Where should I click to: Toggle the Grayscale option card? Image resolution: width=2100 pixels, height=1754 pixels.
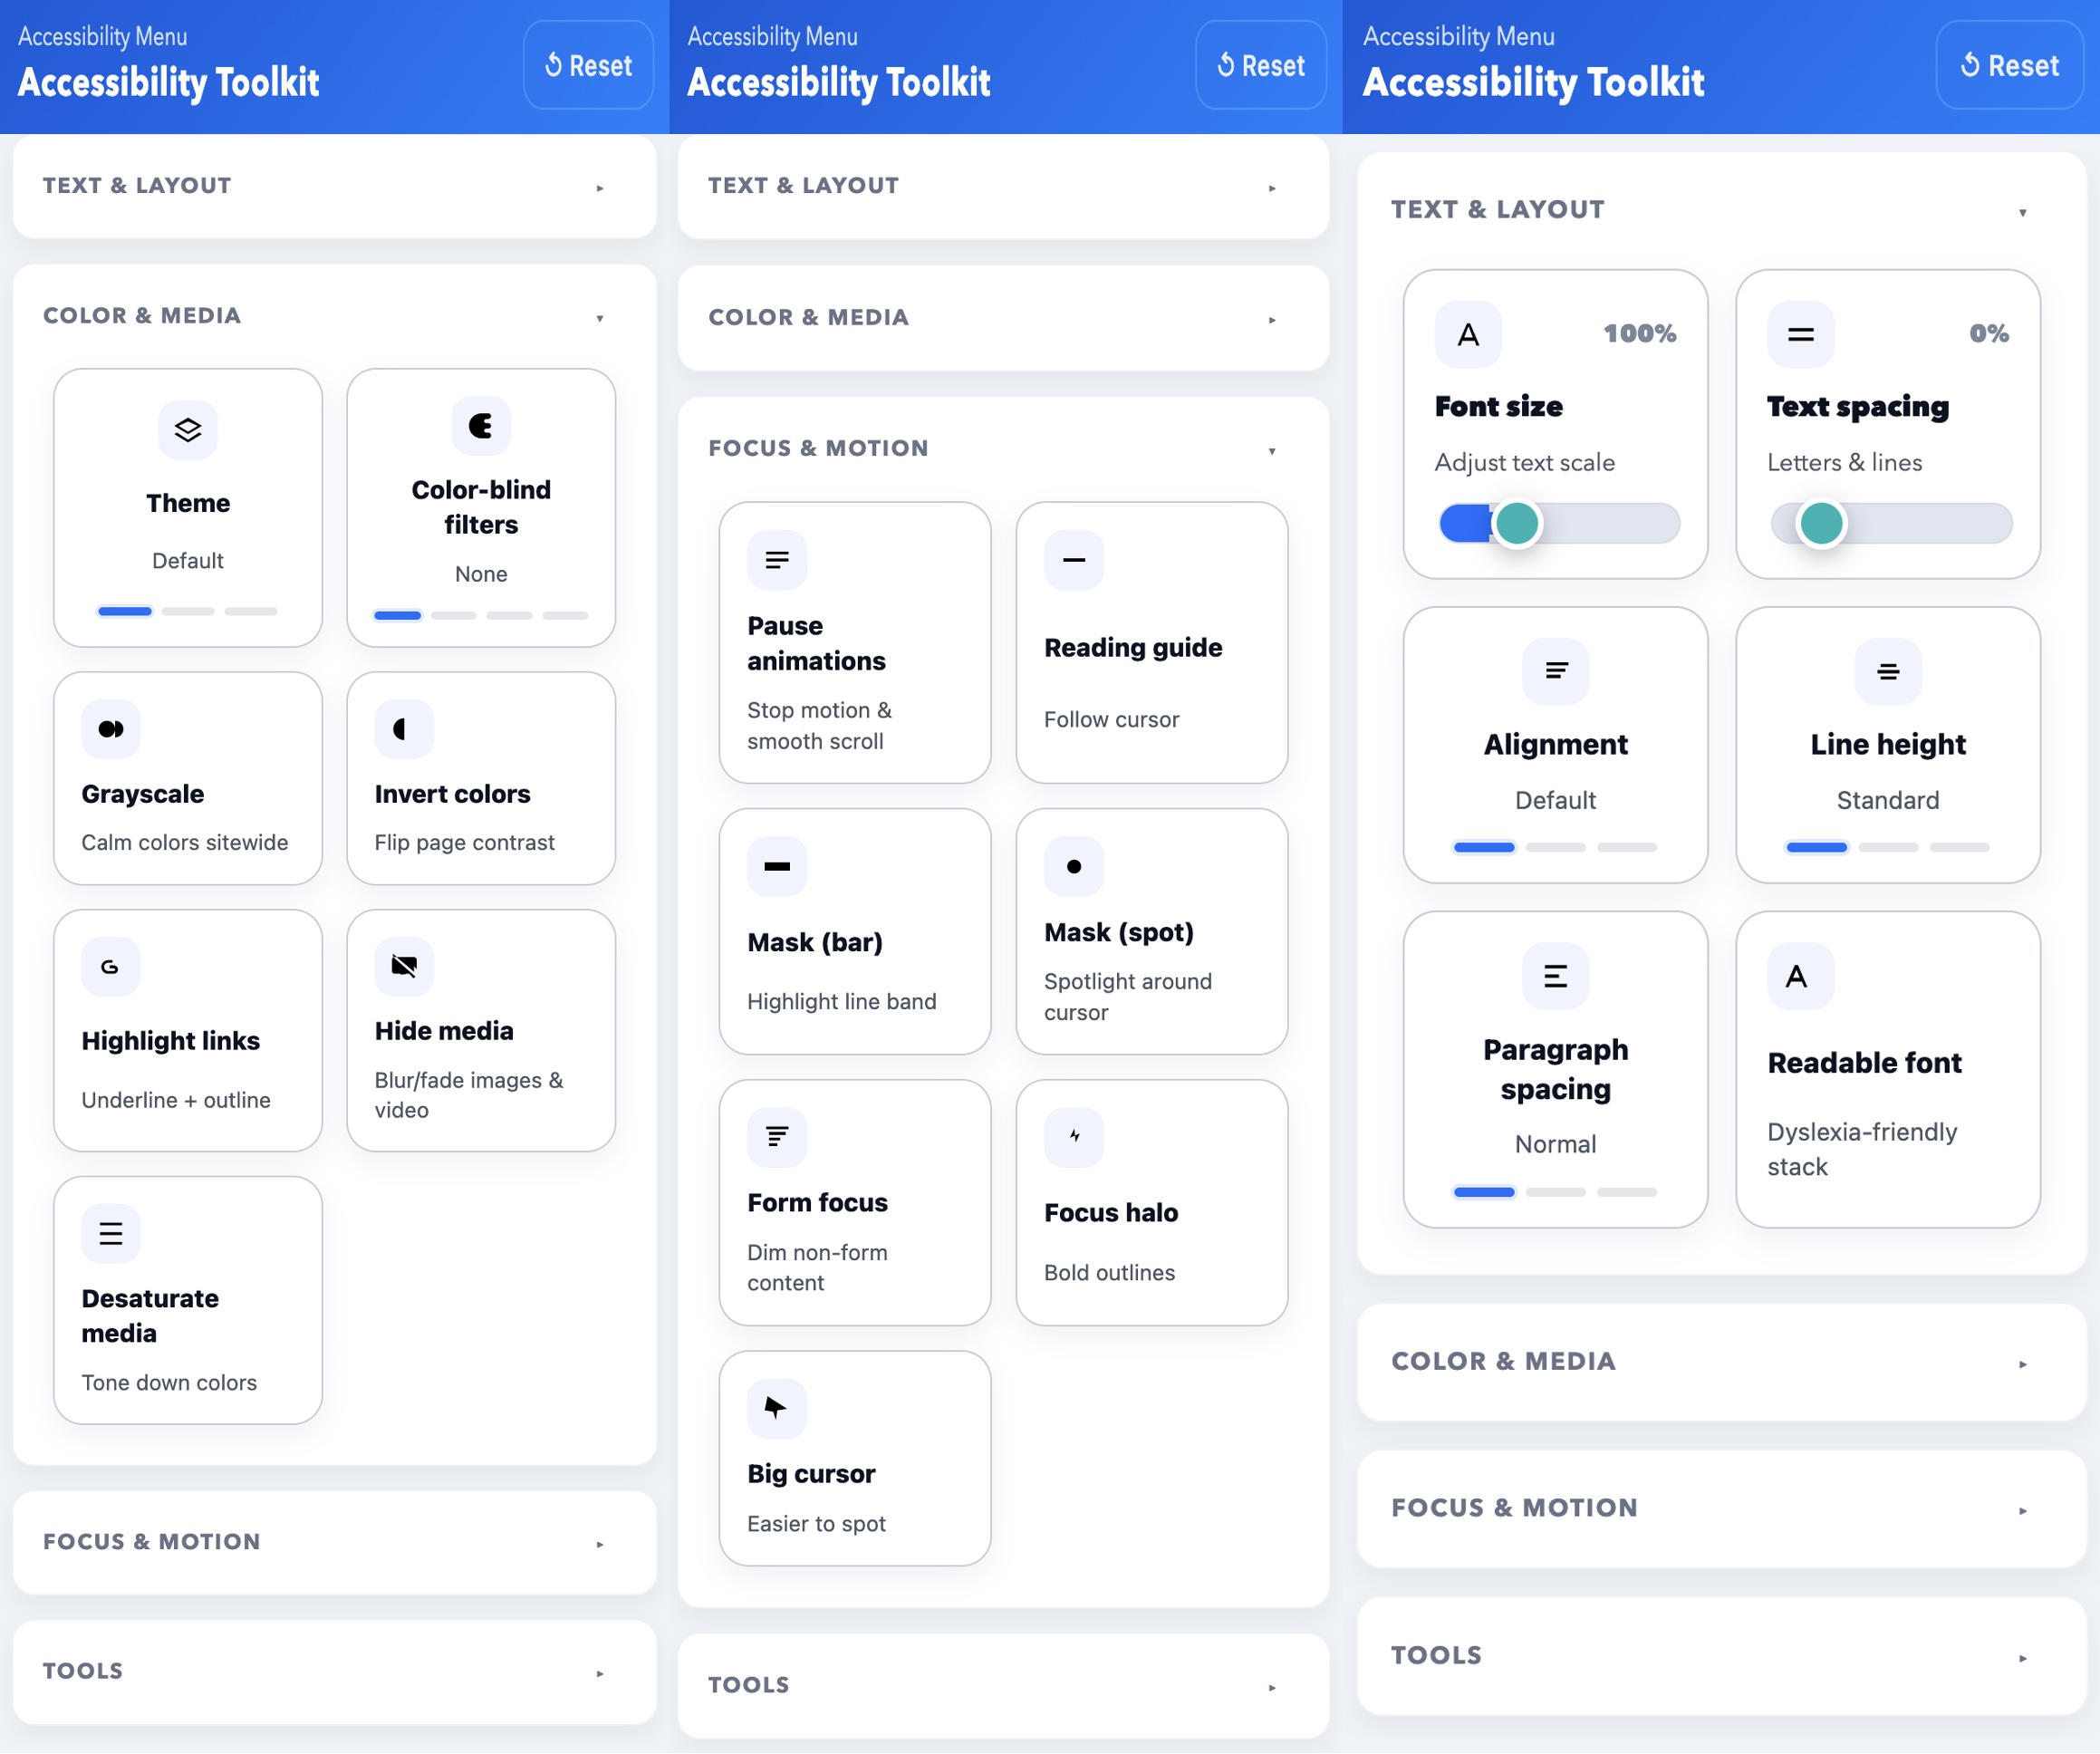tap(188, 778)
